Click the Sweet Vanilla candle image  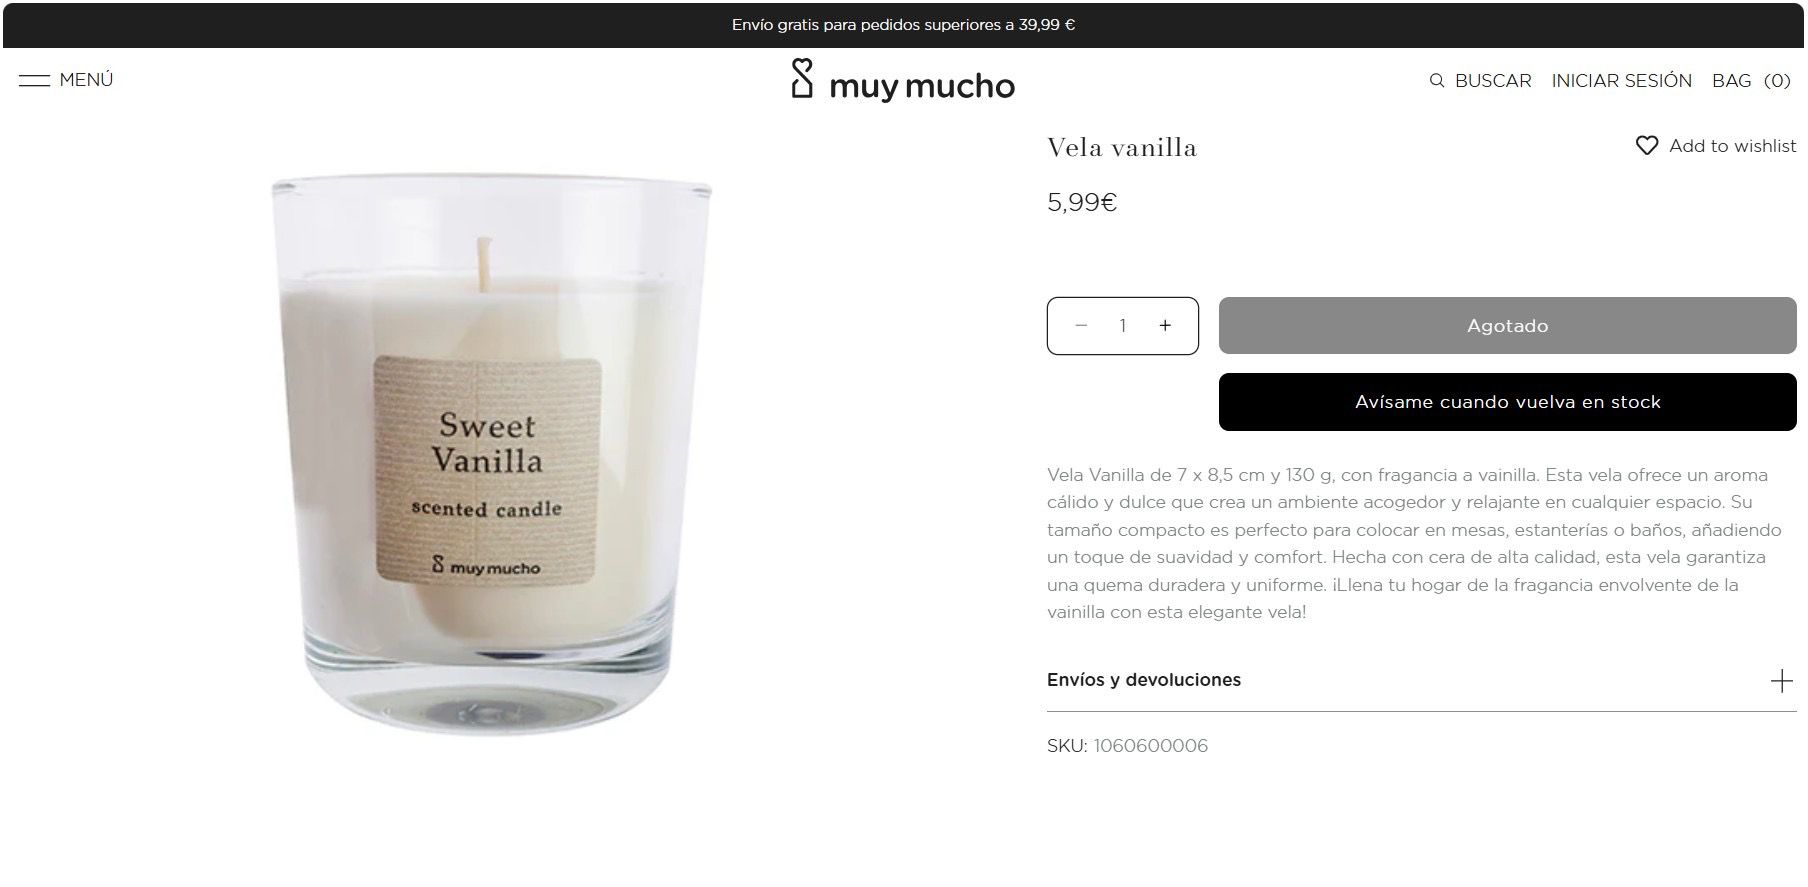tap(491, 455)
